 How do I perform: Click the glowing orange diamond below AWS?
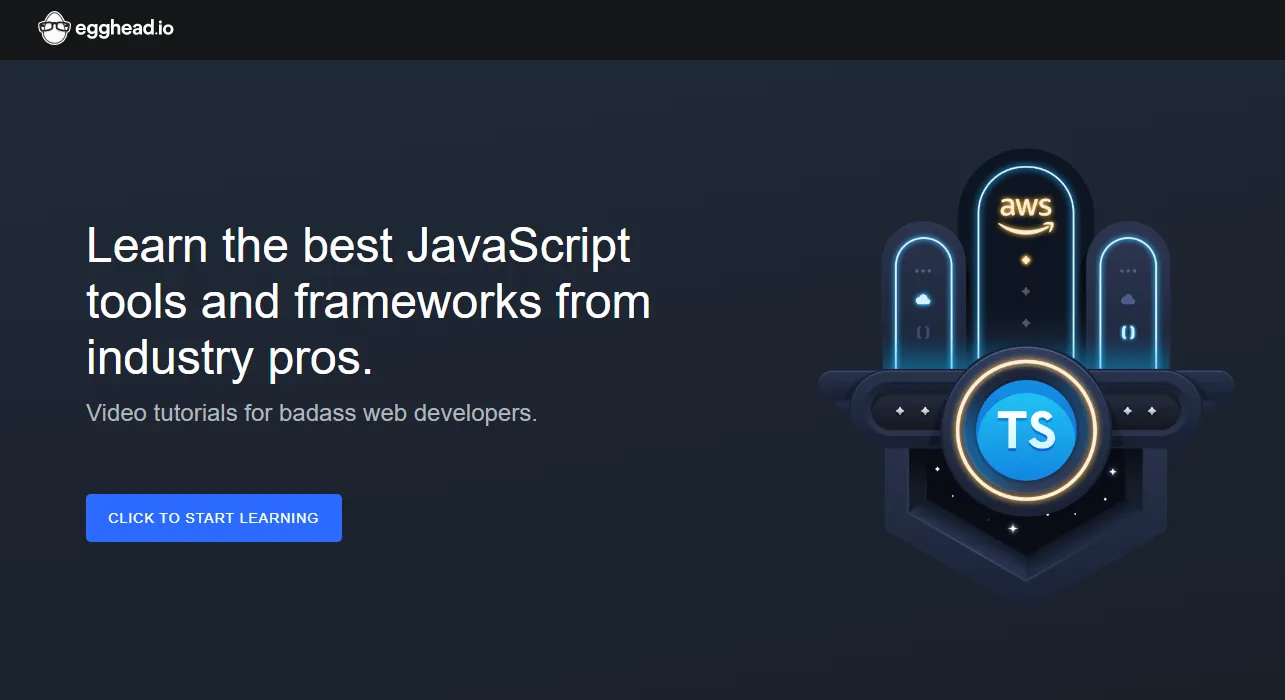click(1025, 260)
